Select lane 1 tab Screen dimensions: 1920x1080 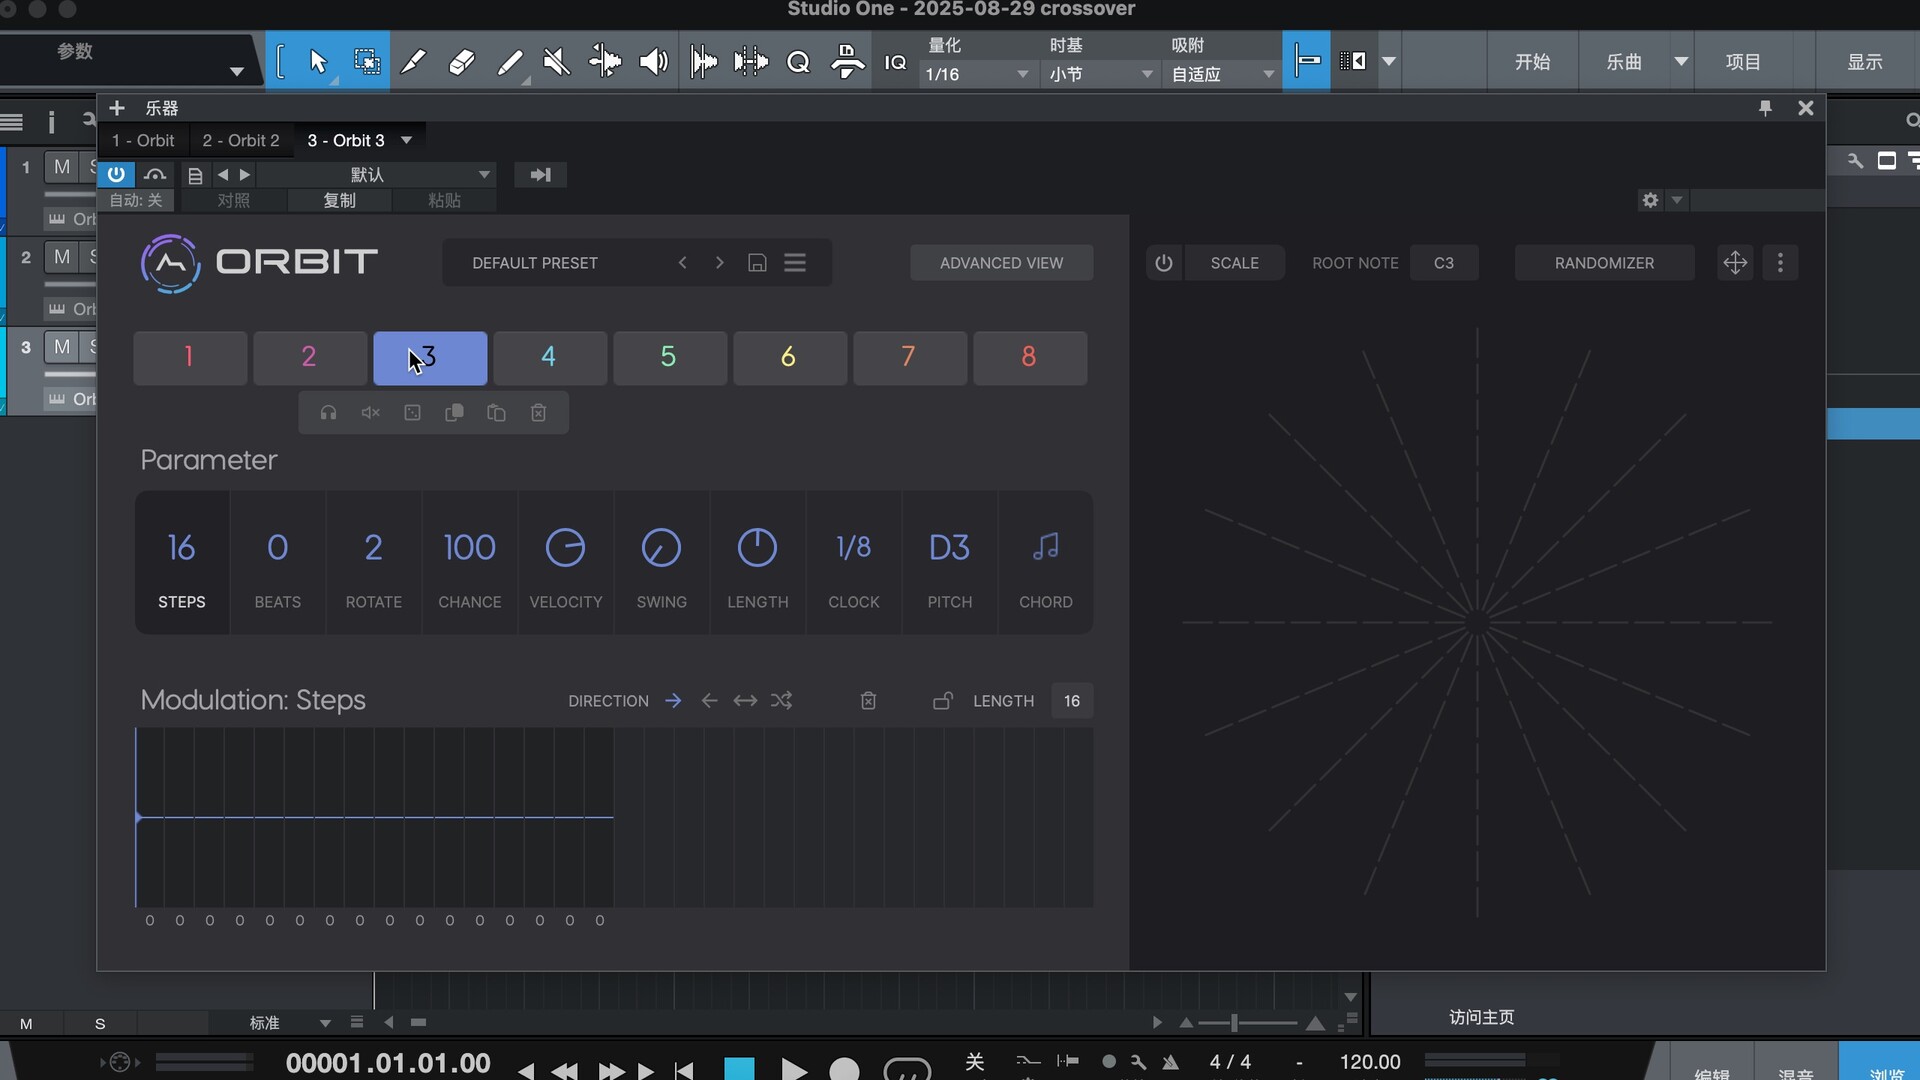point(190,358)
